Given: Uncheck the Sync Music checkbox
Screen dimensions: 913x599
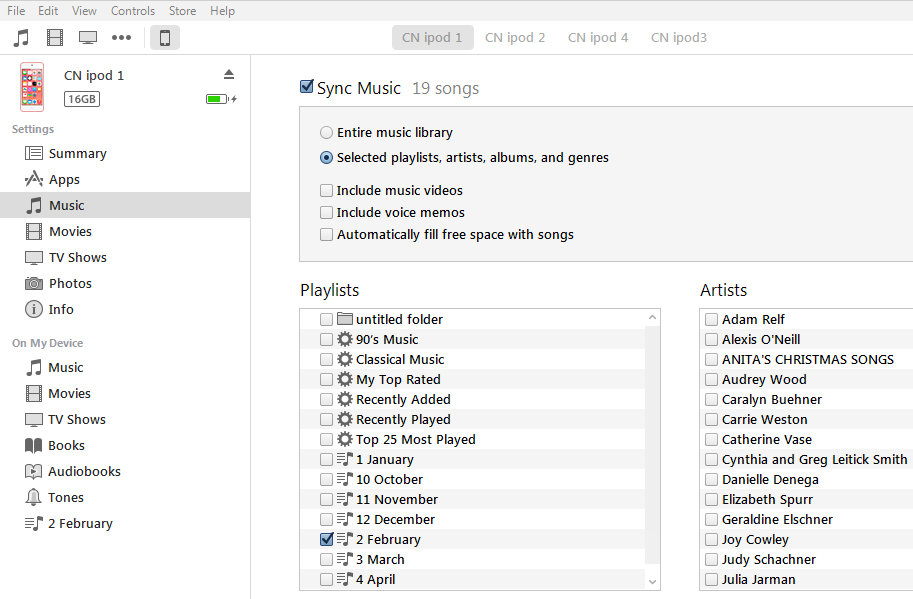Looking at the screenshot, I should [x=306, y=87].
